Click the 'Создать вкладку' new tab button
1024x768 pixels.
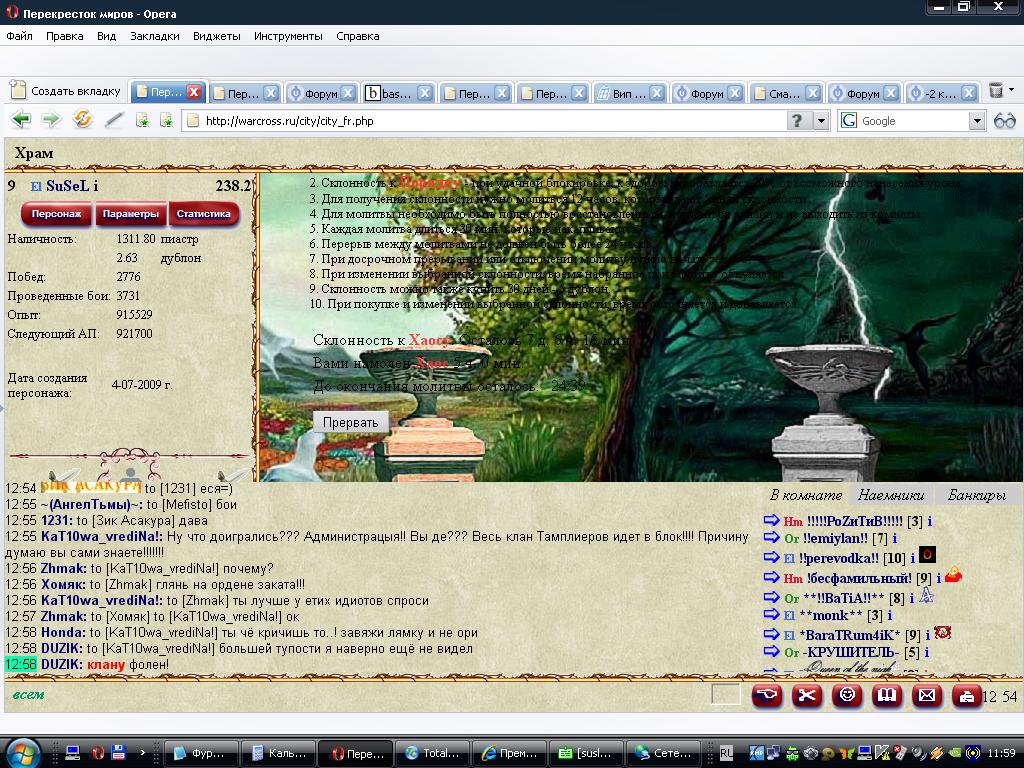(x=67, y=91)
